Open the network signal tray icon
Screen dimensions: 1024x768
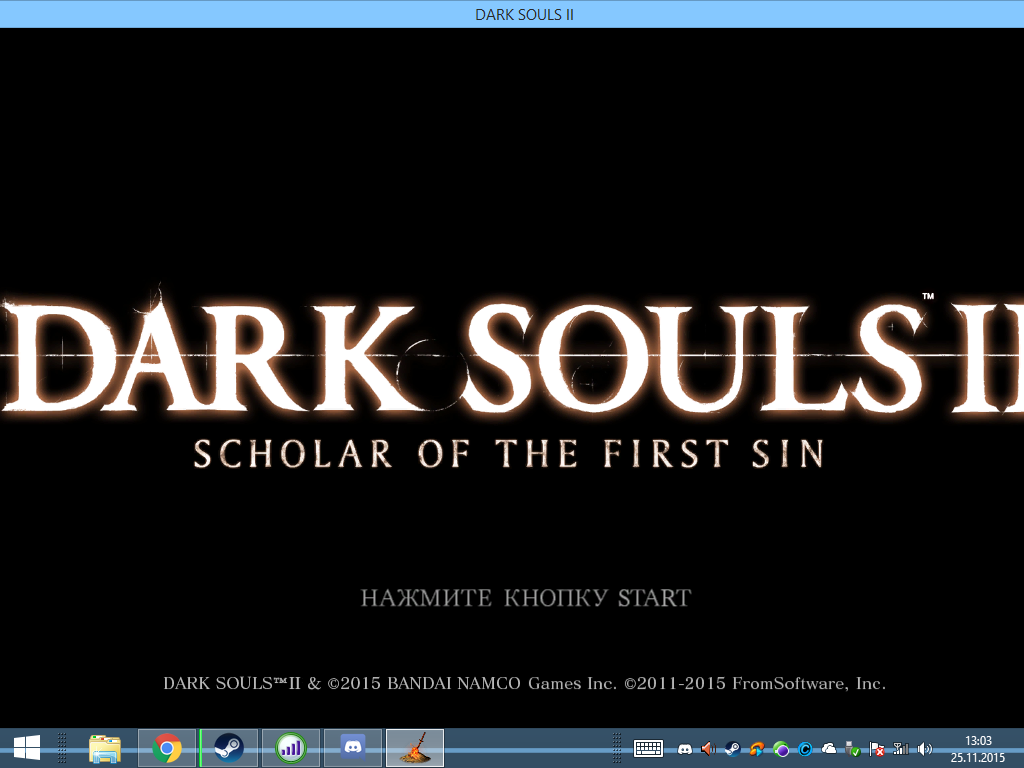[x=901, y=748]
